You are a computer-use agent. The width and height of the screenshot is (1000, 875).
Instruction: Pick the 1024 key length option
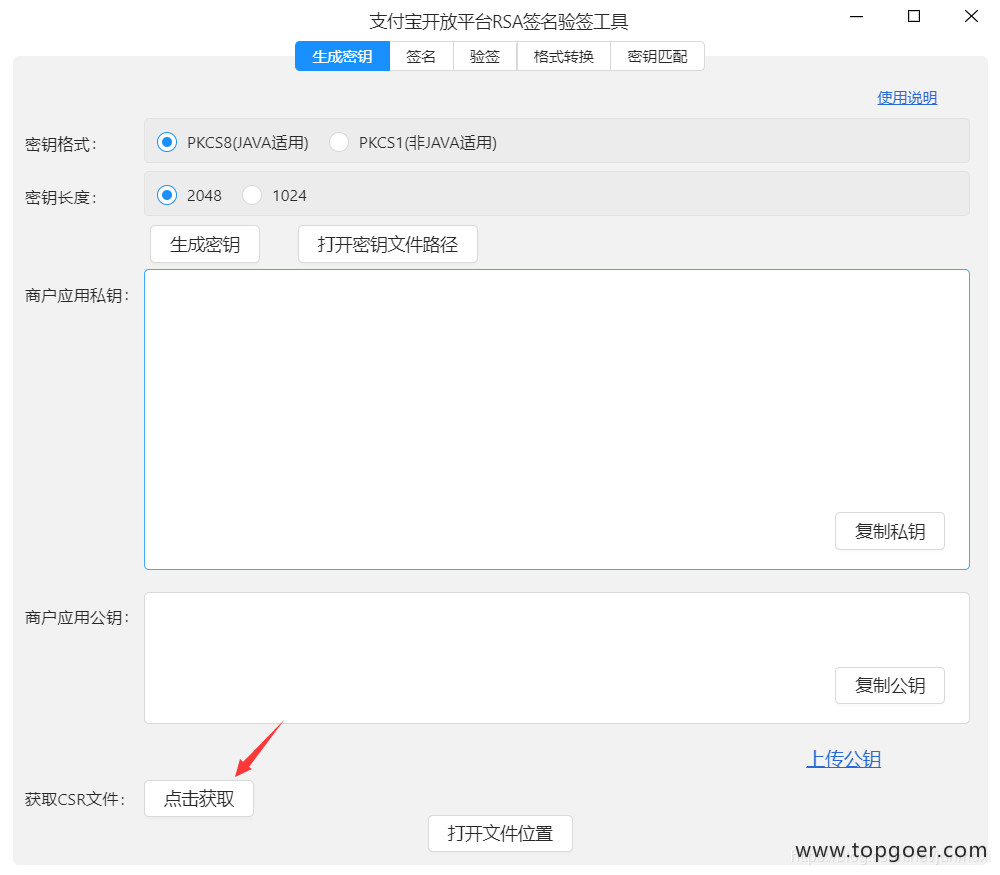tap(252, 195)
